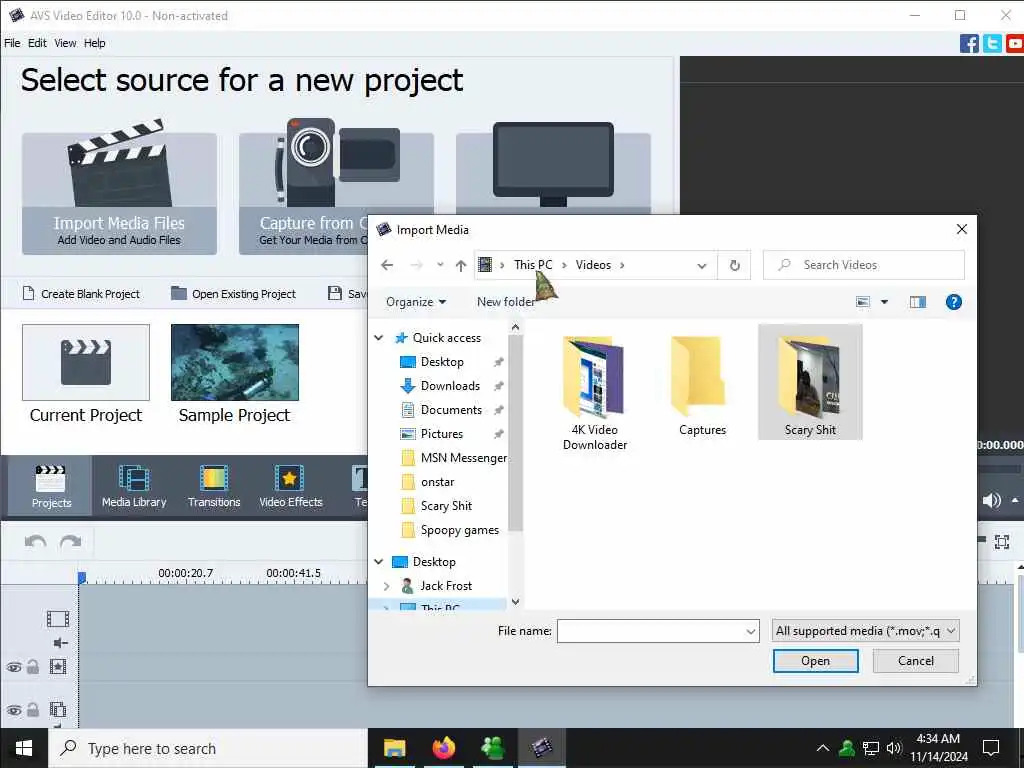Image resolution: width=1024 pixels, height=768 pixels.
Task: Click the YouTube icon in AVS header
Action: (x=1015, y=44)
